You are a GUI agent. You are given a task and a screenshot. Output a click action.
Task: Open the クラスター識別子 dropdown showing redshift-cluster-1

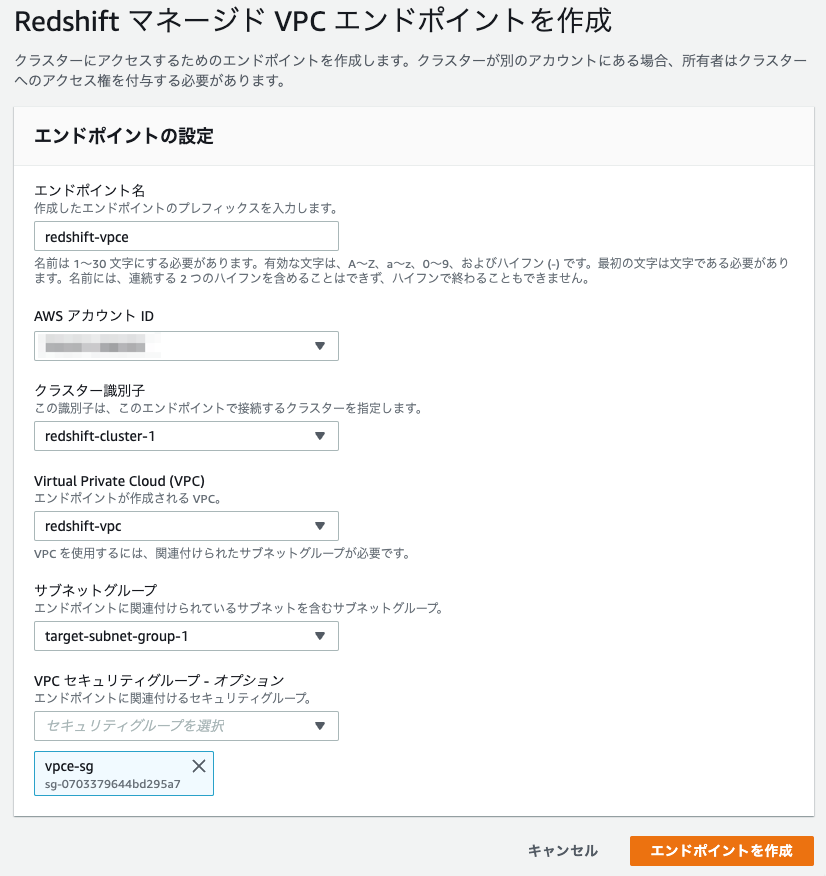[186, 436]
